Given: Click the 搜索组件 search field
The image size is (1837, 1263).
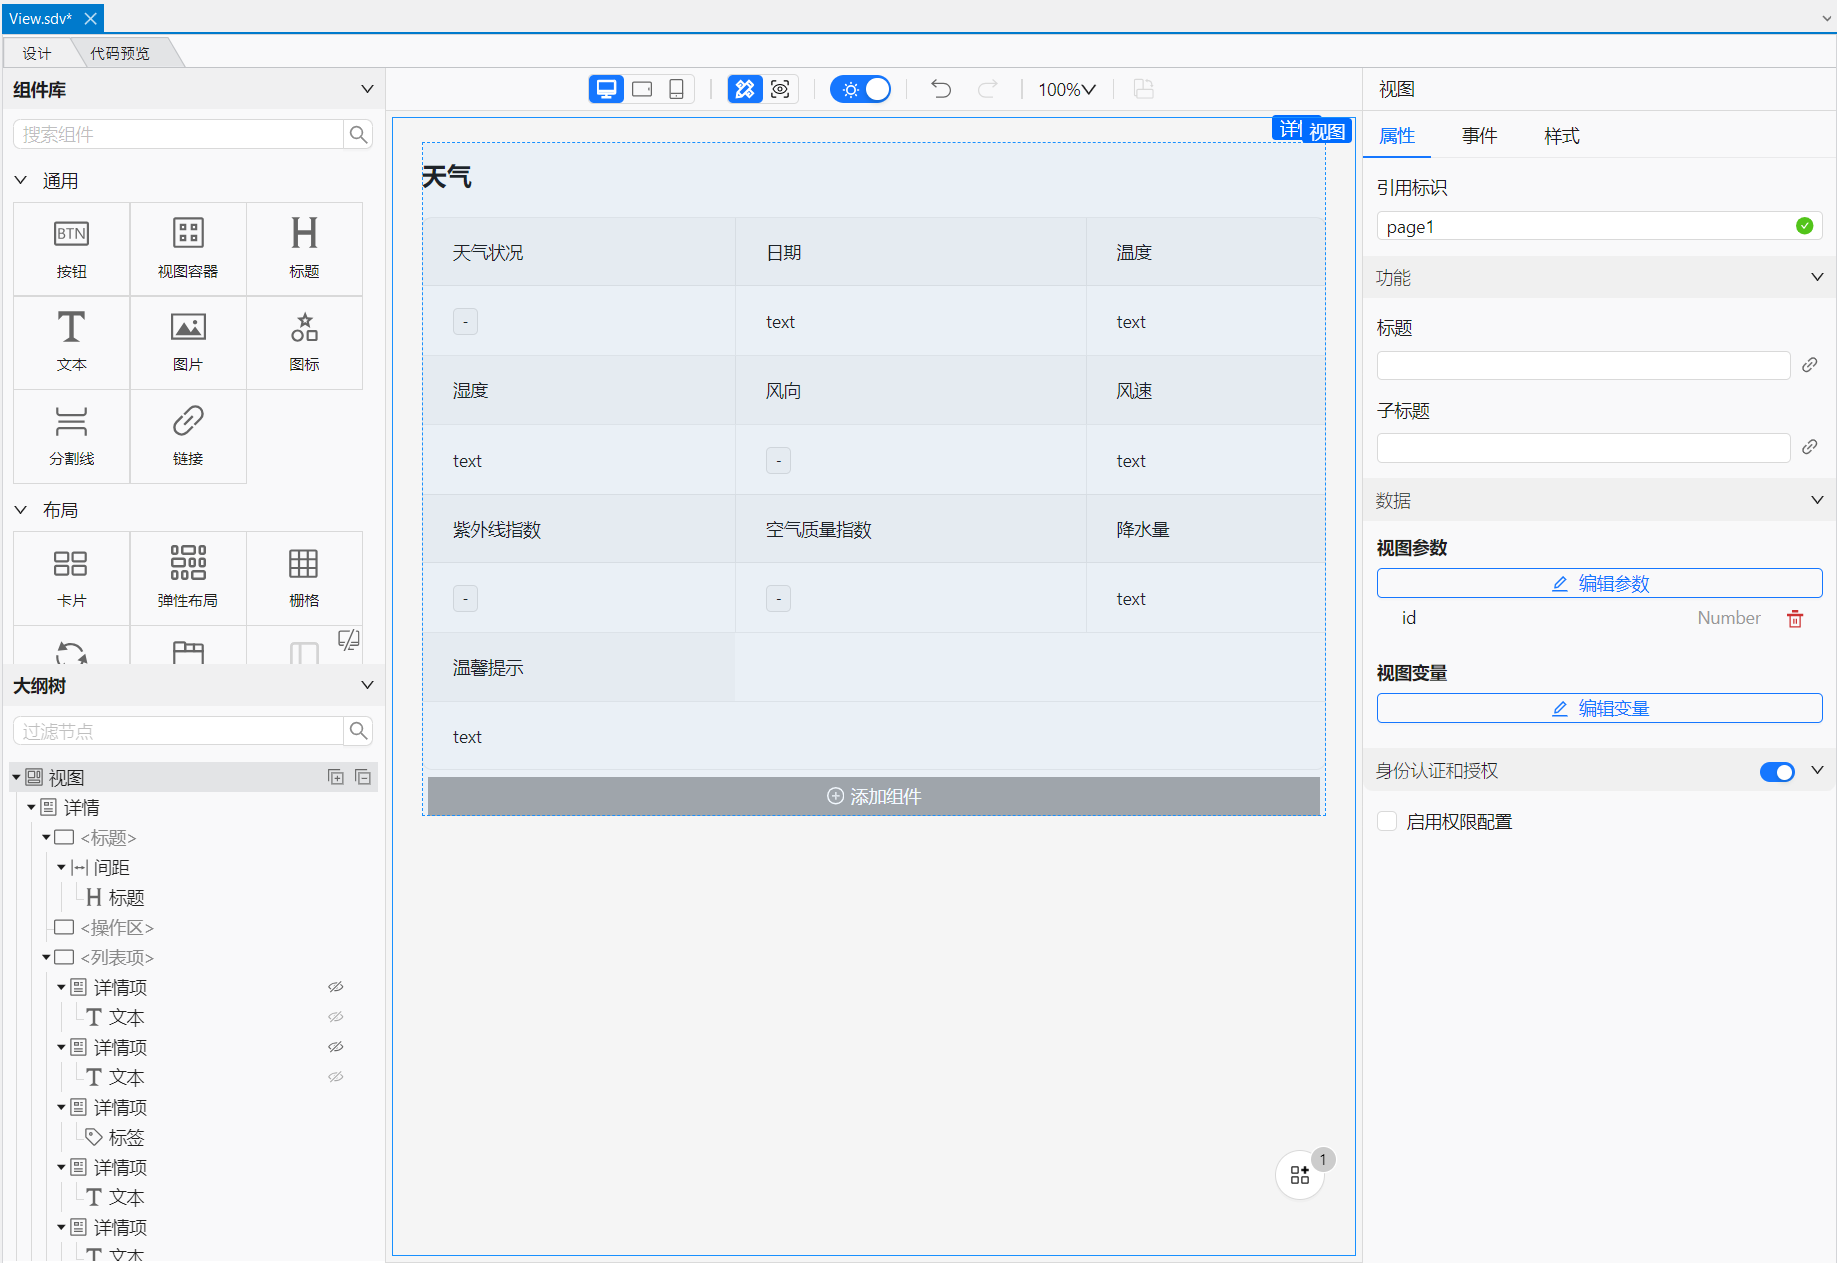Looking at the screenshot, I should [x=180, y=134].
